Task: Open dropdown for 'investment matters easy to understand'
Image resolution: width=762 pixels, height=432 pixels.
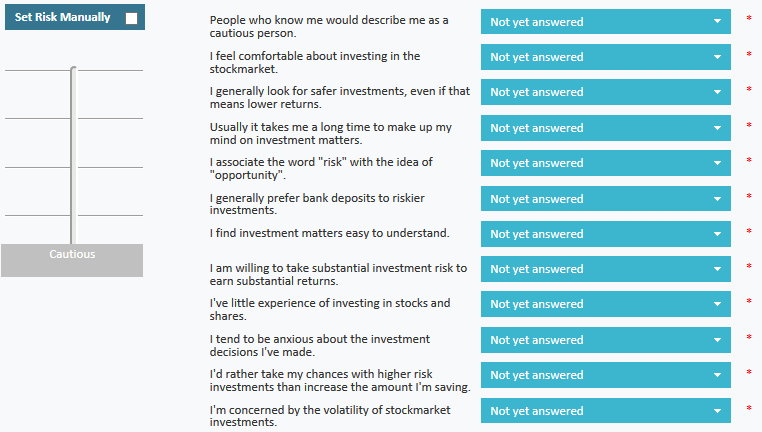Action: tap(605, 234)
